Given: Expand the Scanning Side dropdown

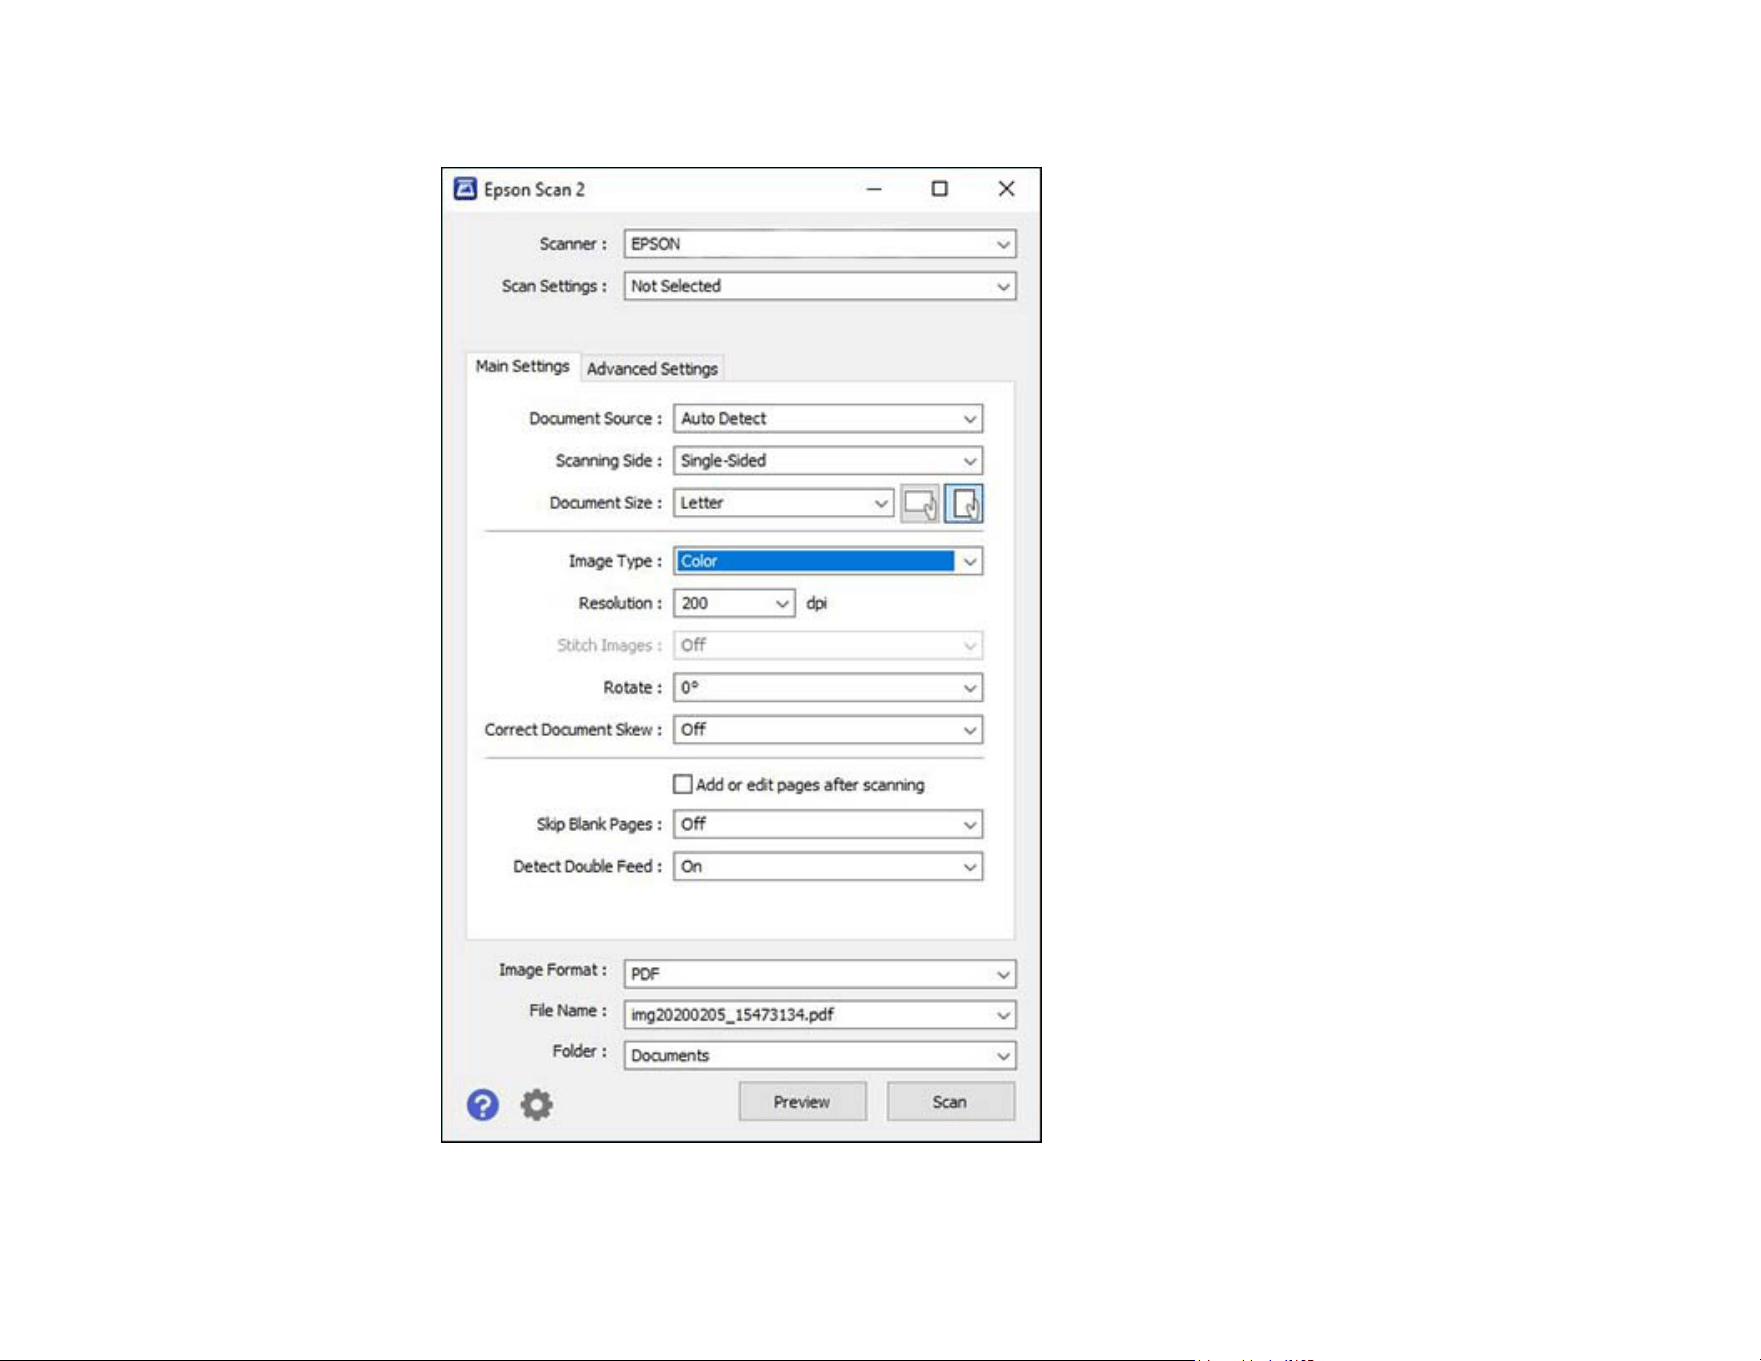Looking at the screenshot, I should coord(828,461).
